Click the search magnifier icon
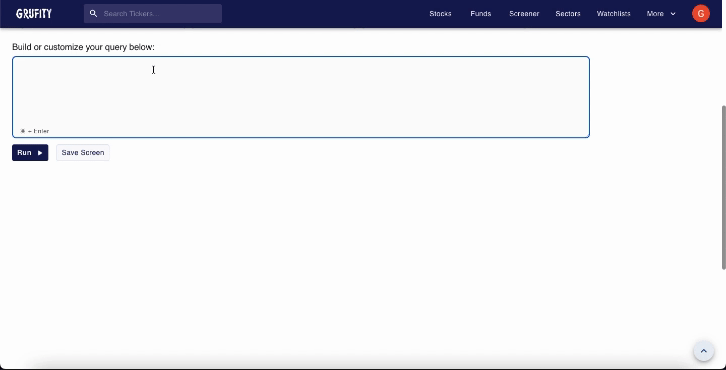 click(94, 13)
